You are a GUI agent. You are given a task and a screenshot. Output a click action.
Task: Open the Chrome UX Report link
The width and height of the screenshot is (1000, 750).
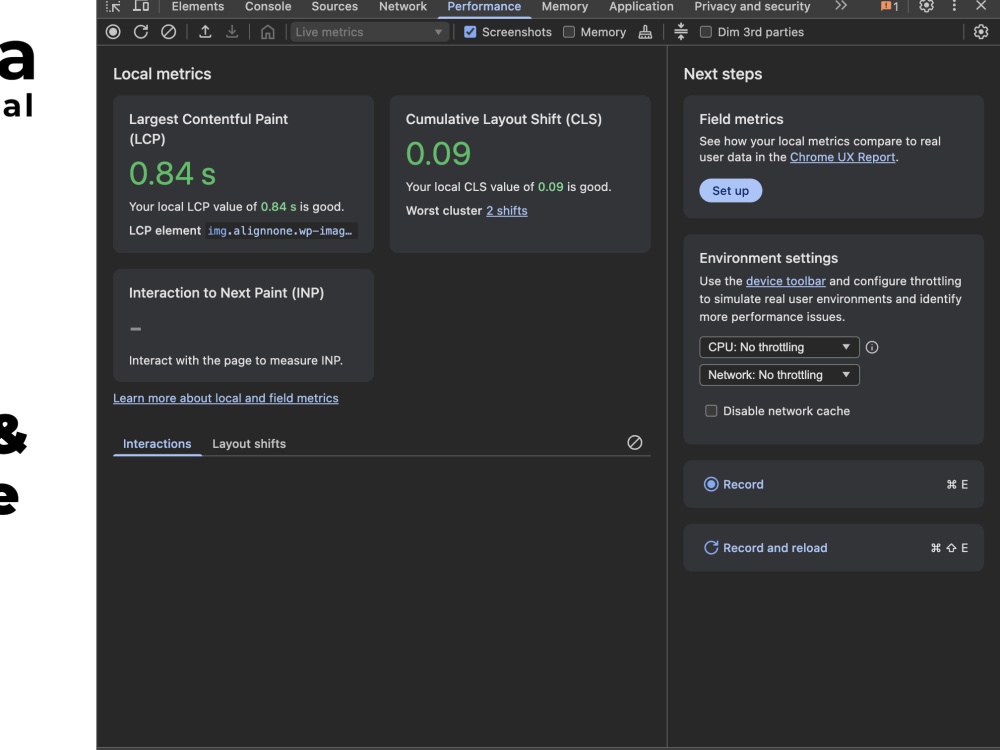click(x=842, y=158)
